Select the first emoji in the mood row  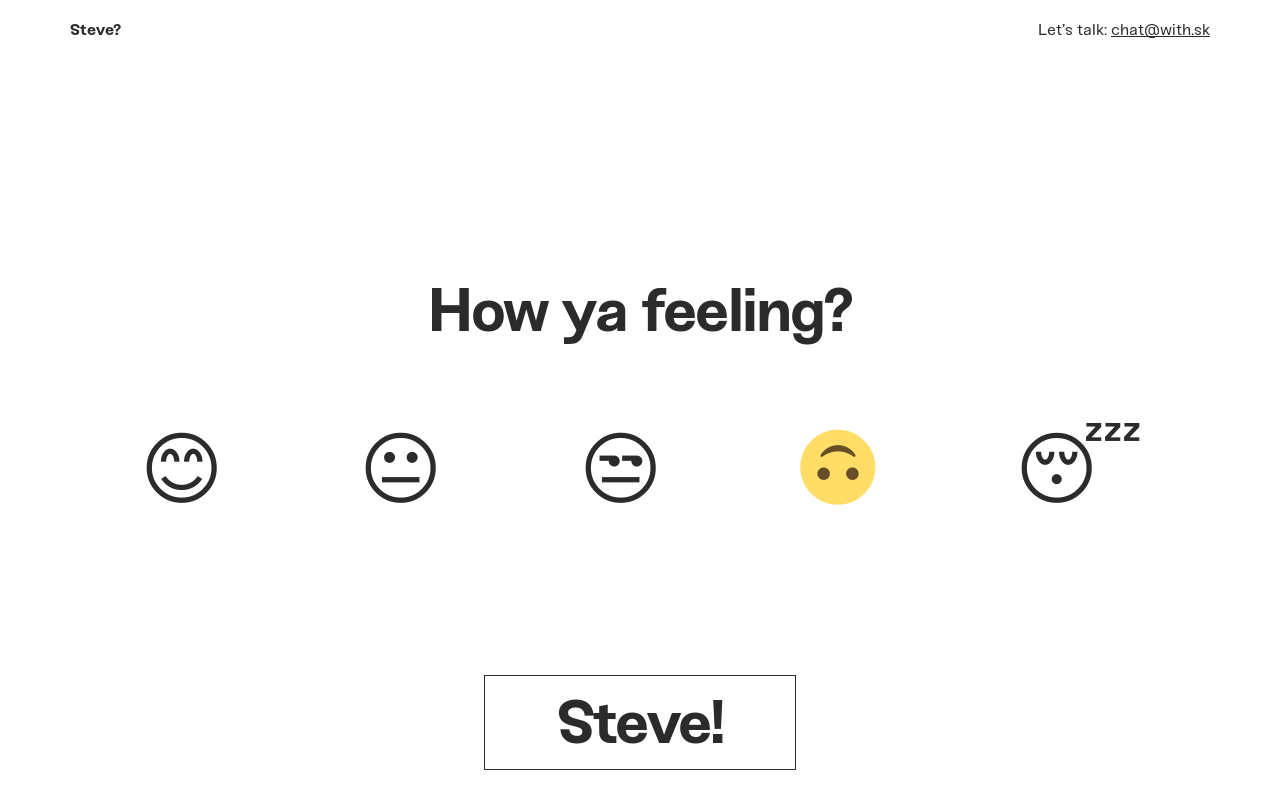181,467
